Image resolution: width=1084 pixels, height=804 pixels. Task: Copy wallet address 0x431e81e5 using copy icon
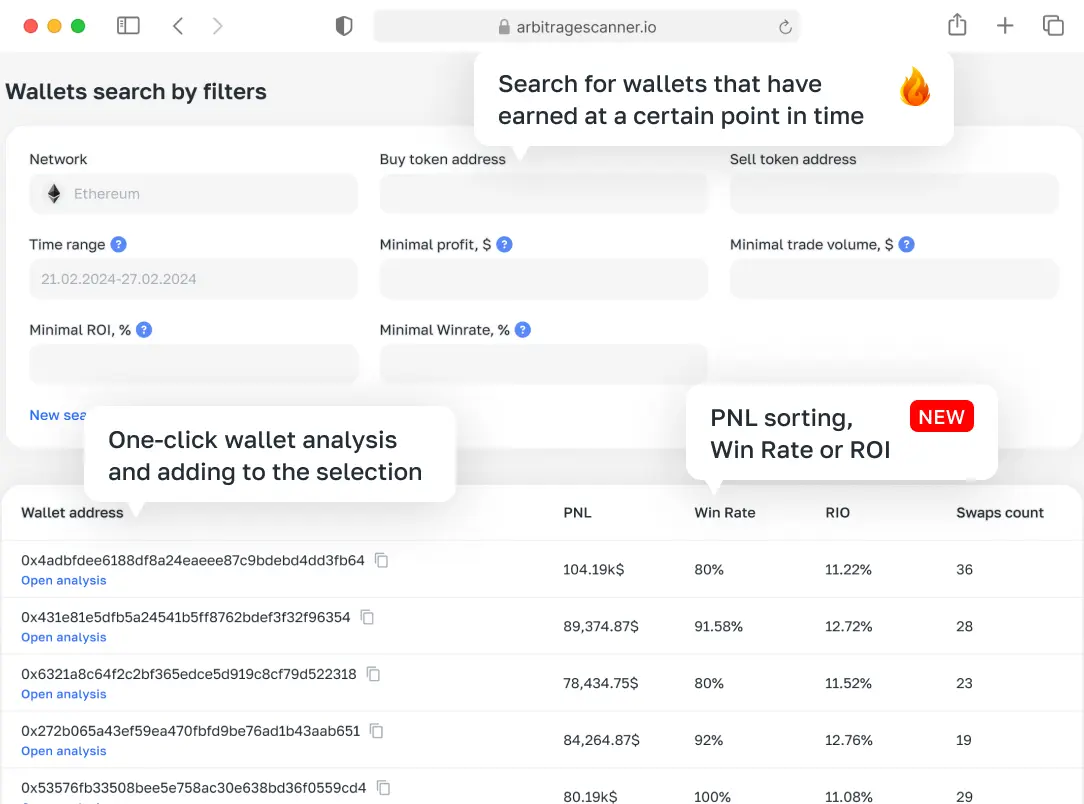[367, 618]
